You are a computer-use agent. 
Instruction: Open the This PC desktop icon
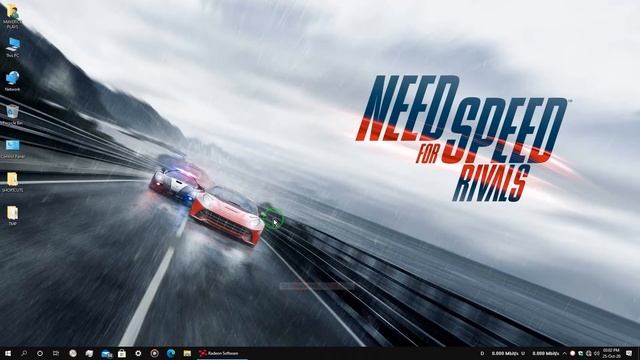[x=13, y=47]
